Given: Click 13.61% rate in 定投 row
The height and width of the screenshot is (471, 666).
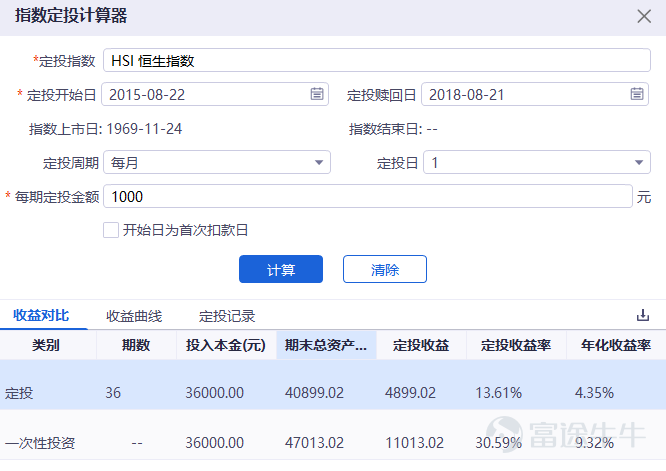Looking at the screenshot, I should pyautogui.click(x=498, y=393).
